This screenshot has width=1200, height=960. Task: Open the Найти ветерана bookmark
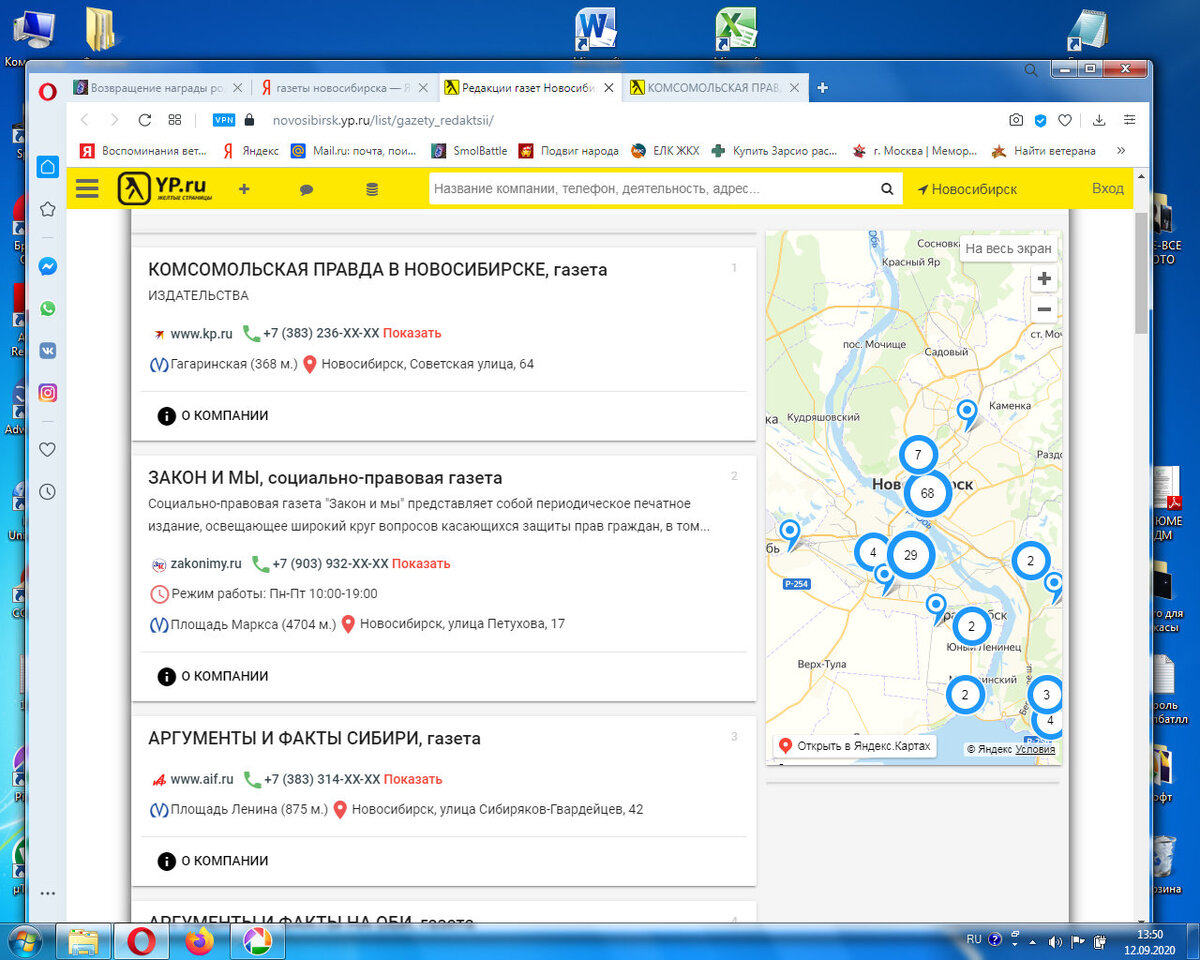tap(1043, 151)
